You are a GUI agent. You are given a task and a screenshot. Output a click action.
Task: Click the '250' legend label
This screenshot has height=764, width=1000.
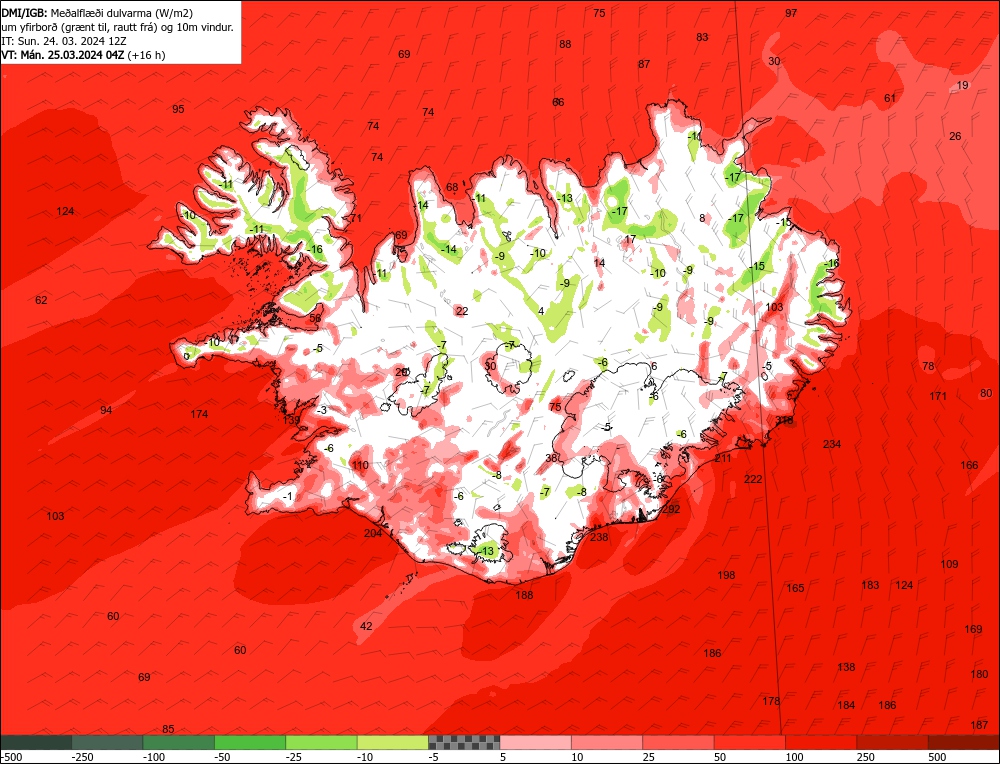click(x=866, y=757)
